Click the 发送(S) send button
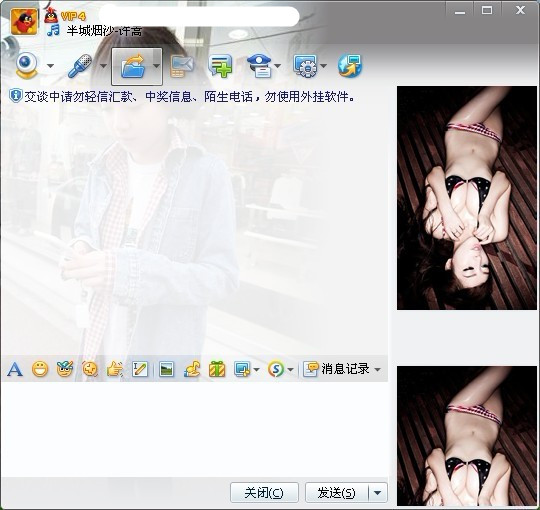The height and width of the screenshot is (510, 540). pos(336,492)
